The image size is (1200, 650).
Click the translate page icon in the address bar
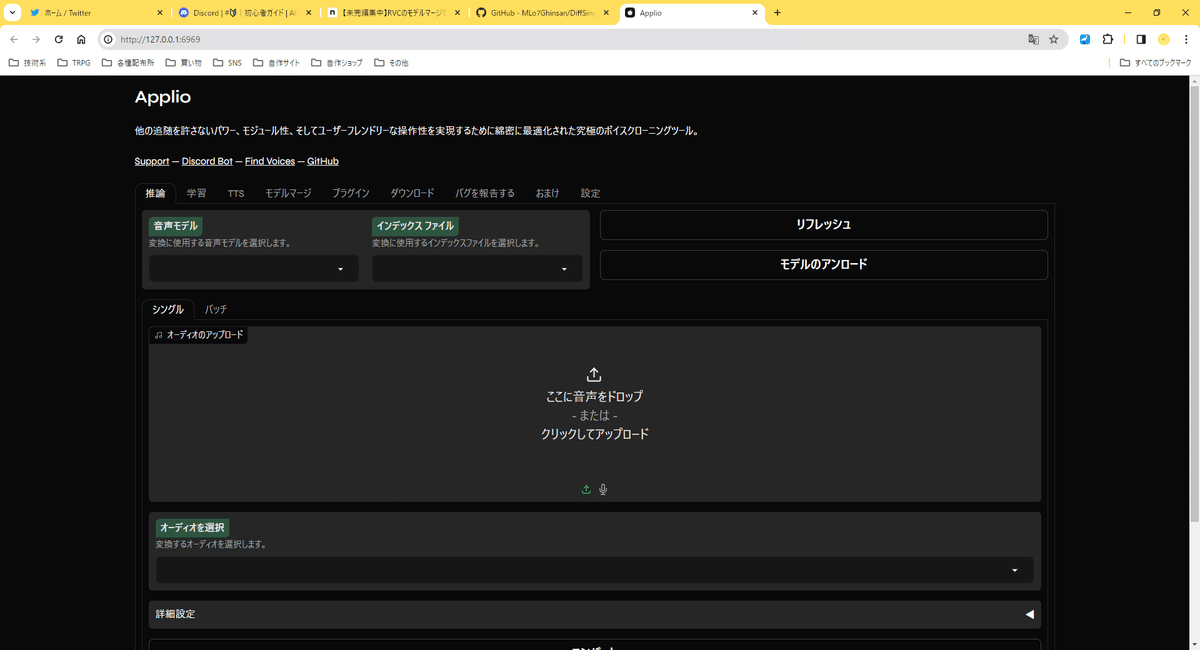1033,39
